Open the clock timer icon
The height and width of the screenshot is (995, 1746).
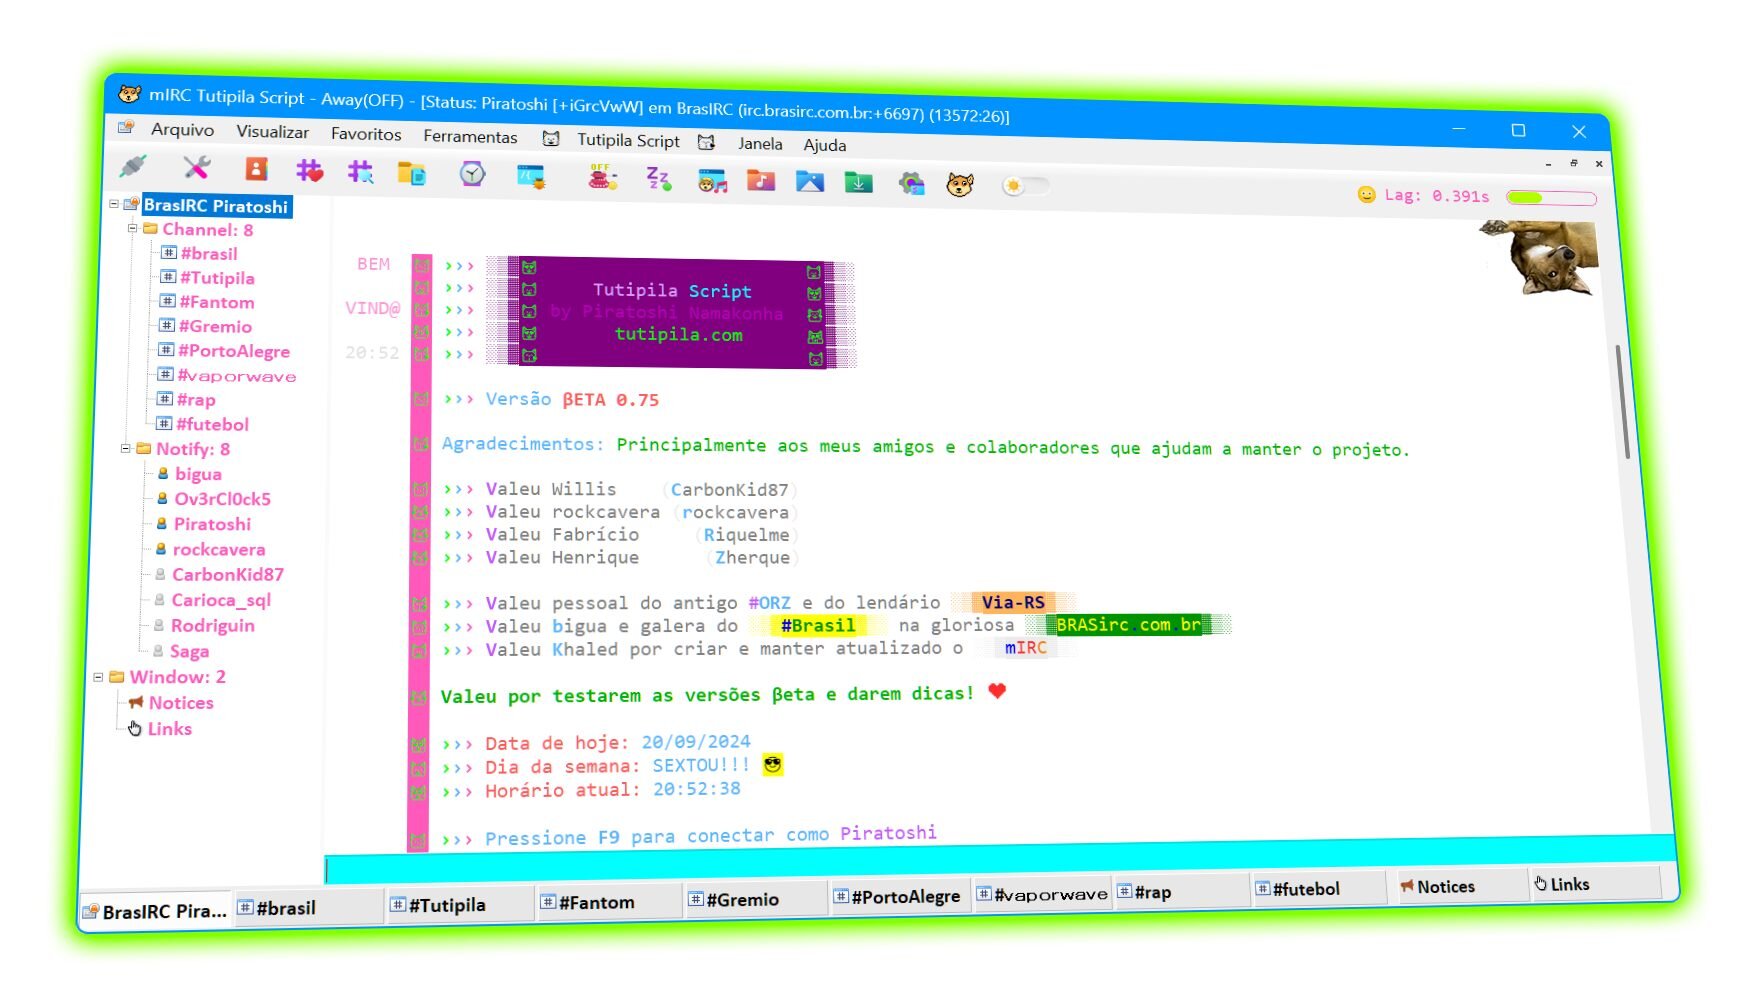pyautogui.click(x=472, y=174)
